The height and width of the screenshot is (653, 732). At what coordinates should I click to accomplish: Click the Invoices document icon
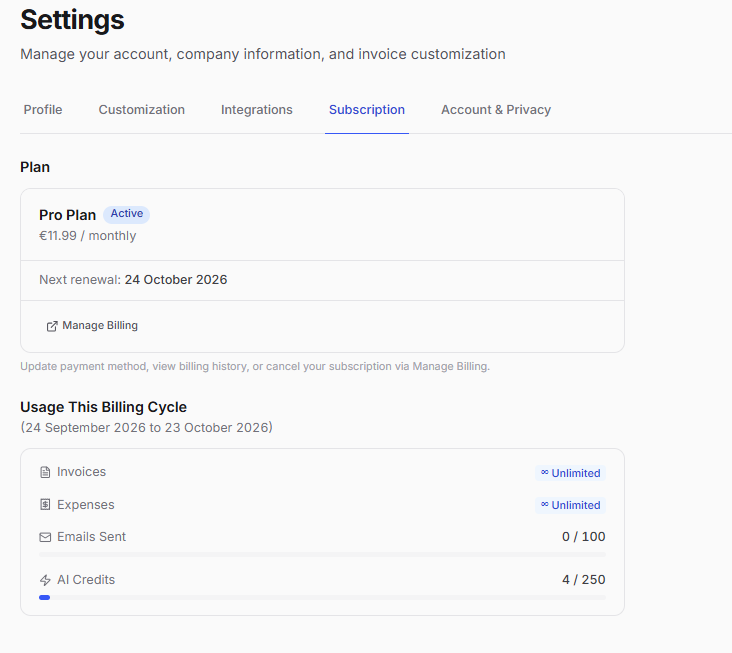[45, 472]
